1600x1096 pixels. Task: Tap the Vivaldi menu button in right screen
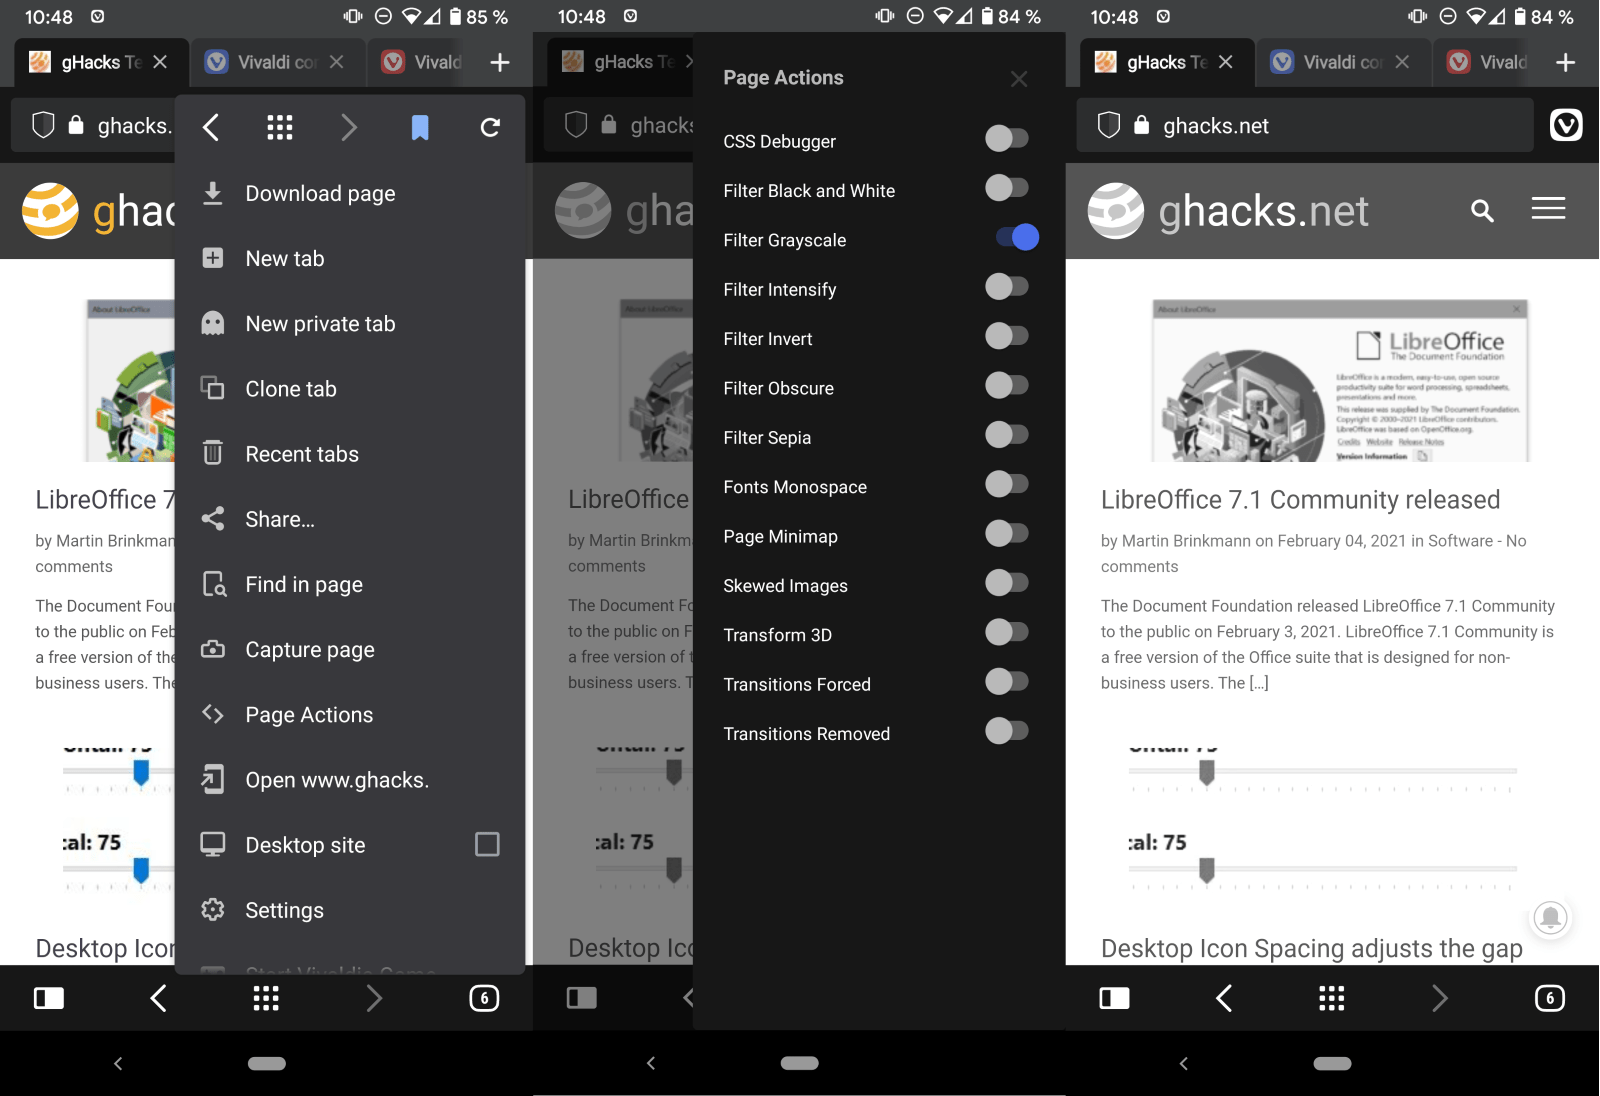1566,125
